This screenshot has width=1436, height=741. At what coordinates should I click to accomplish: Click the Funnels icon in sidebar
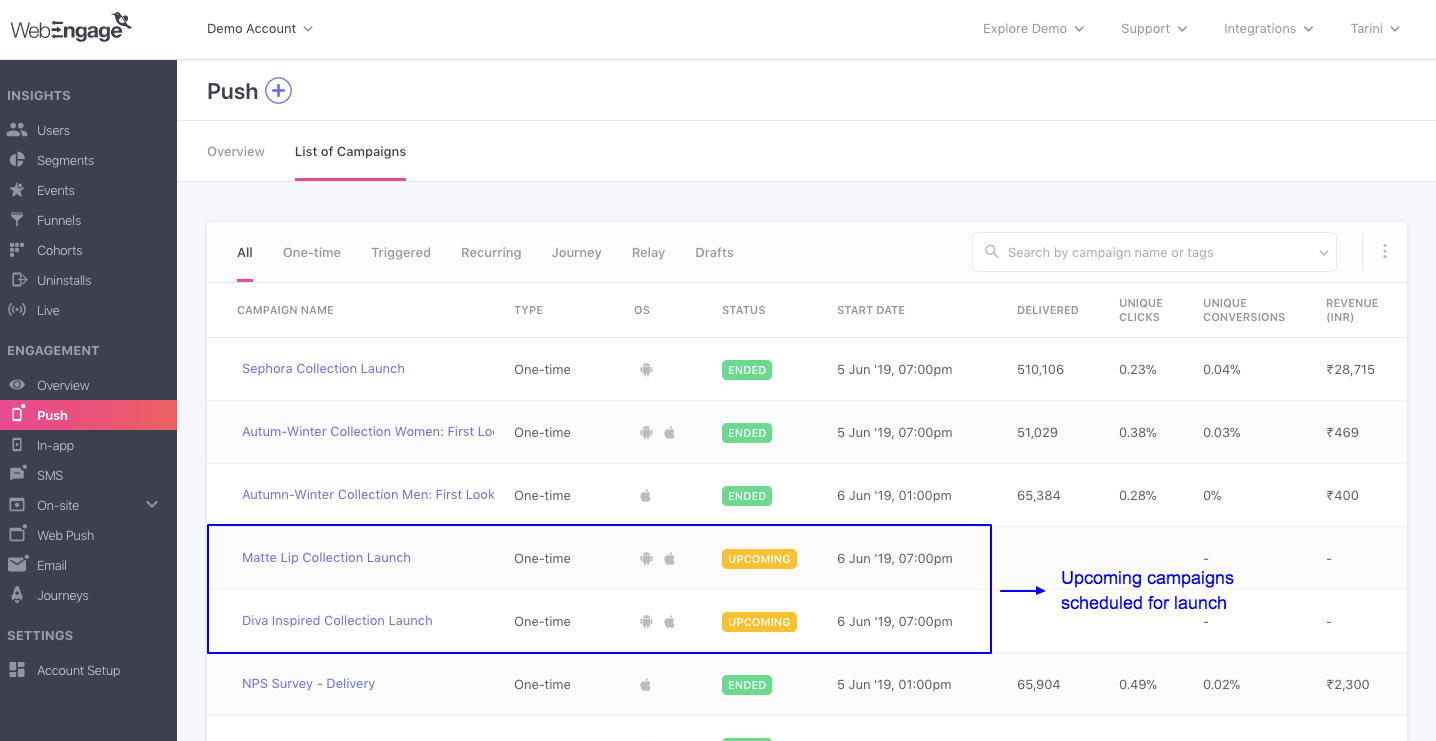[x=16, y=220]
